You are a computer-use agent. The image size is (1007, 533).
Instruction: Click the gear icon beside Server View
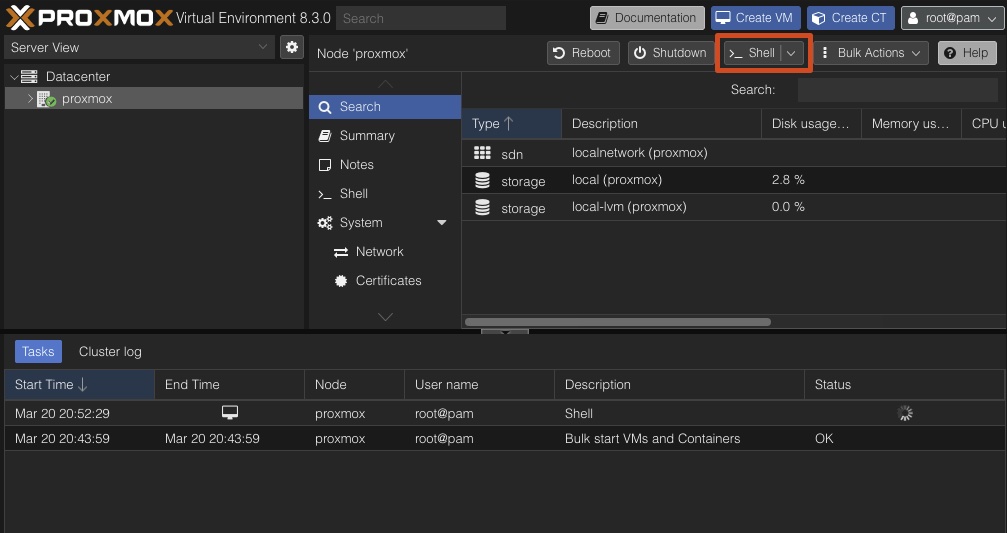(291, 47)
